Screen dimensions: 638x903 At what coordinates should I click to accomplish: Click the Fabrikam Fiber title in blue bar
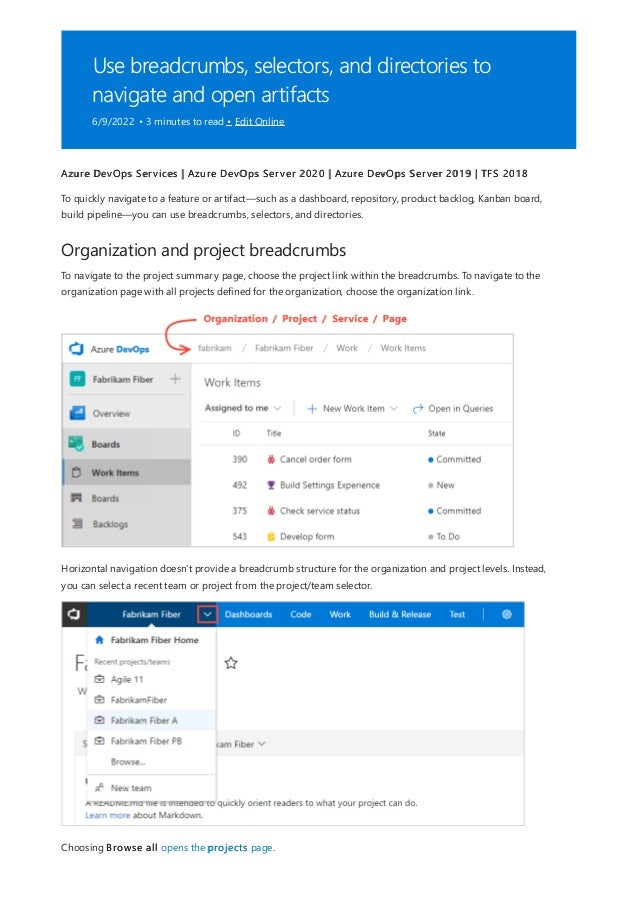[151, 614]
